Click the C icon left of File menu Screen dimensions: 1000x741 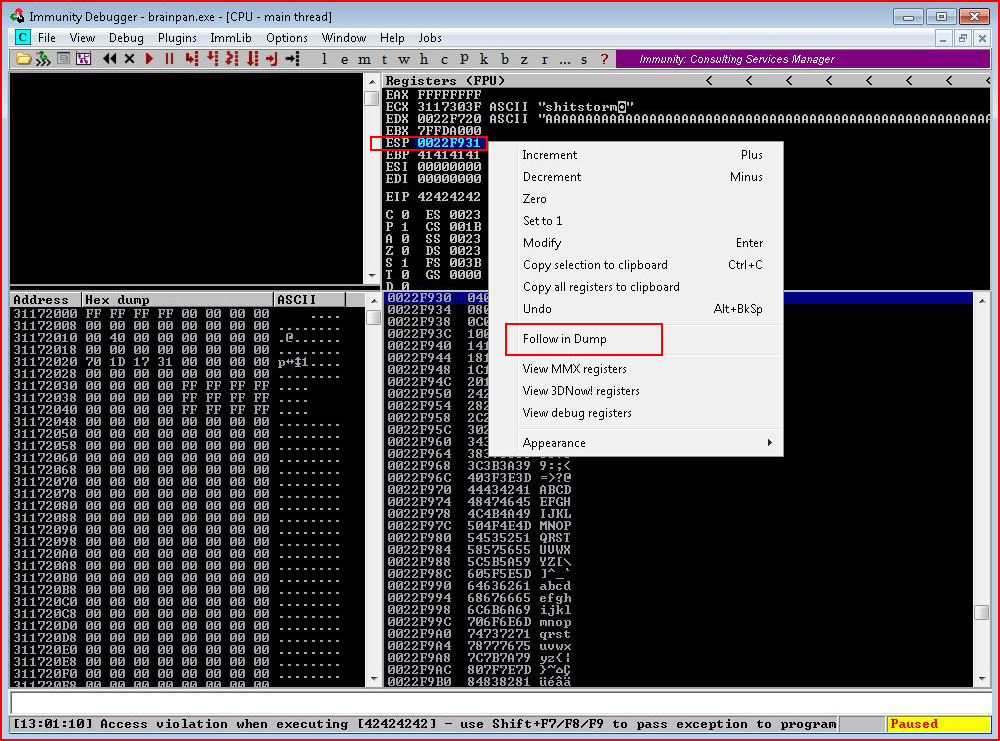click(x=22, y=38)
